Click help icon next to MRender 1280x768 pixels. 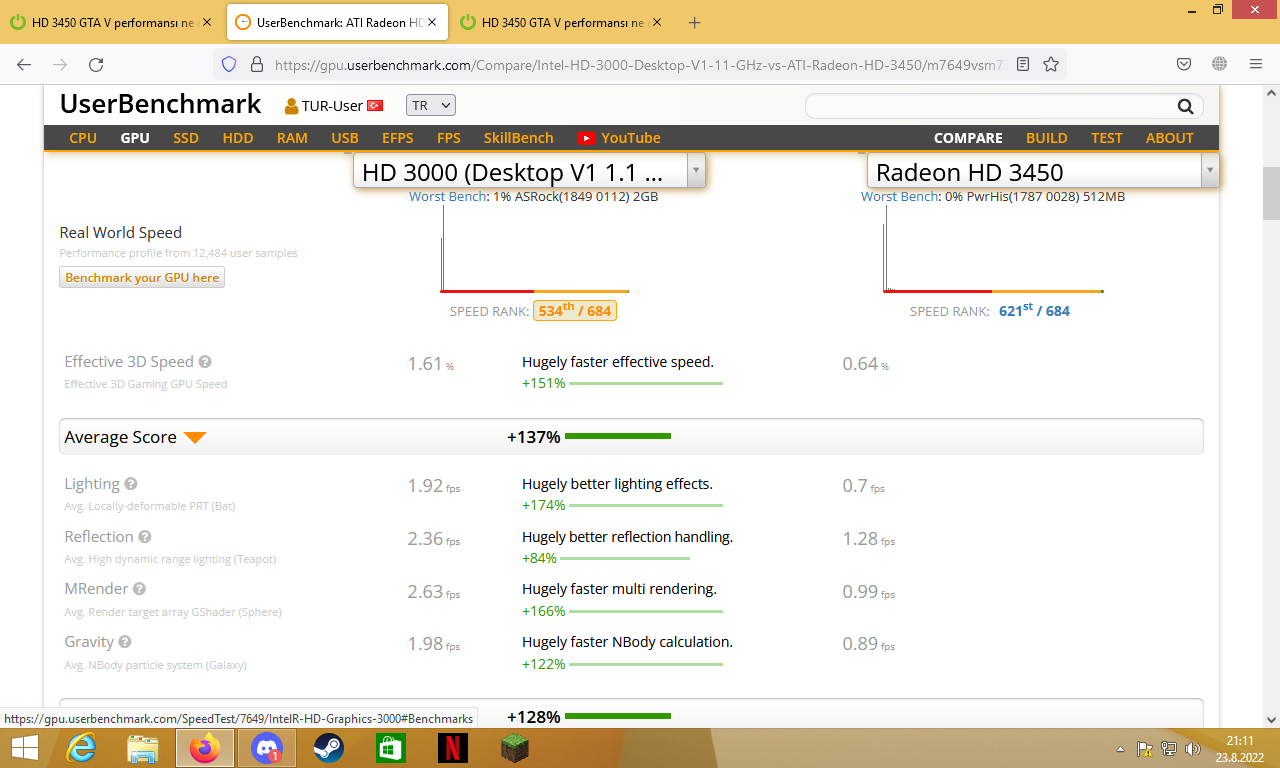(139, 589)
